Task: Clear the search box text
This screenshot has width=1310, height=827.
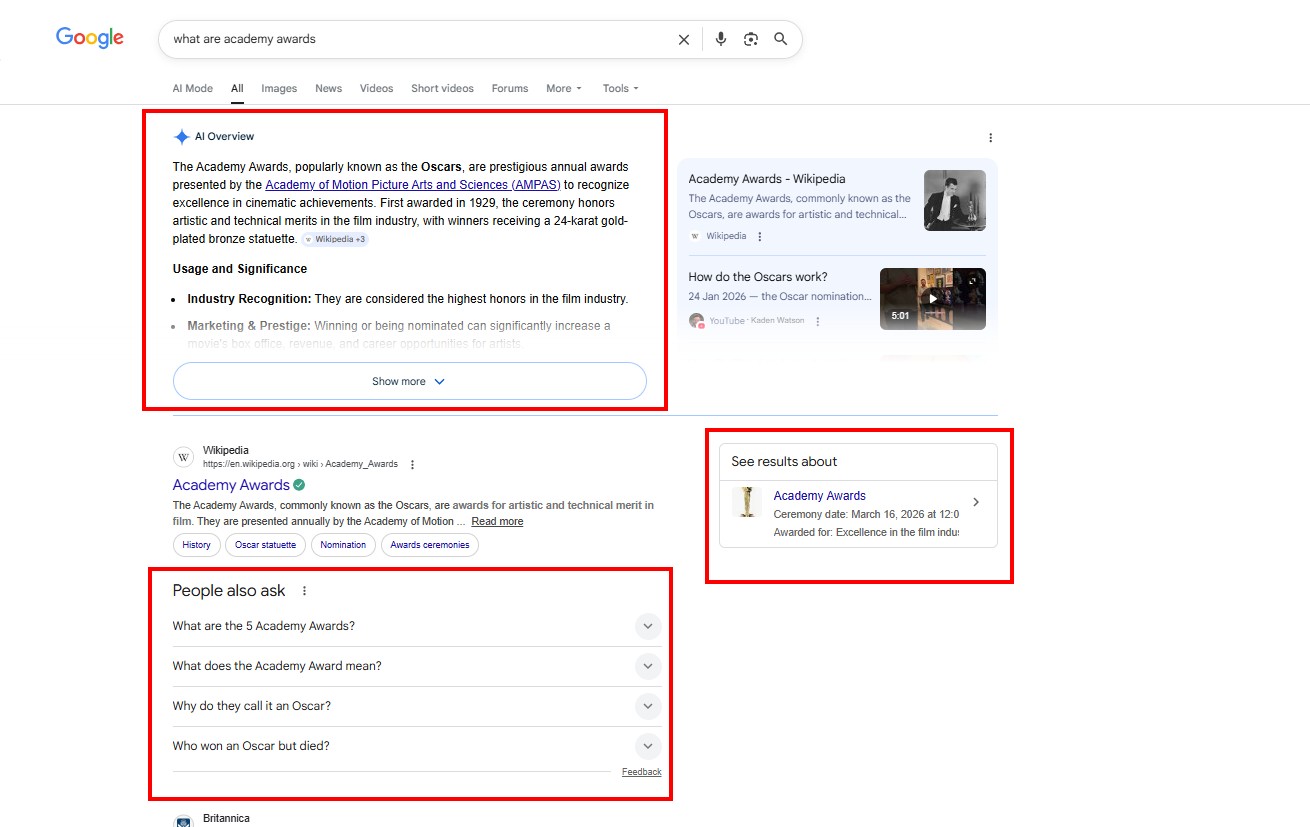Action: [684, 40]
